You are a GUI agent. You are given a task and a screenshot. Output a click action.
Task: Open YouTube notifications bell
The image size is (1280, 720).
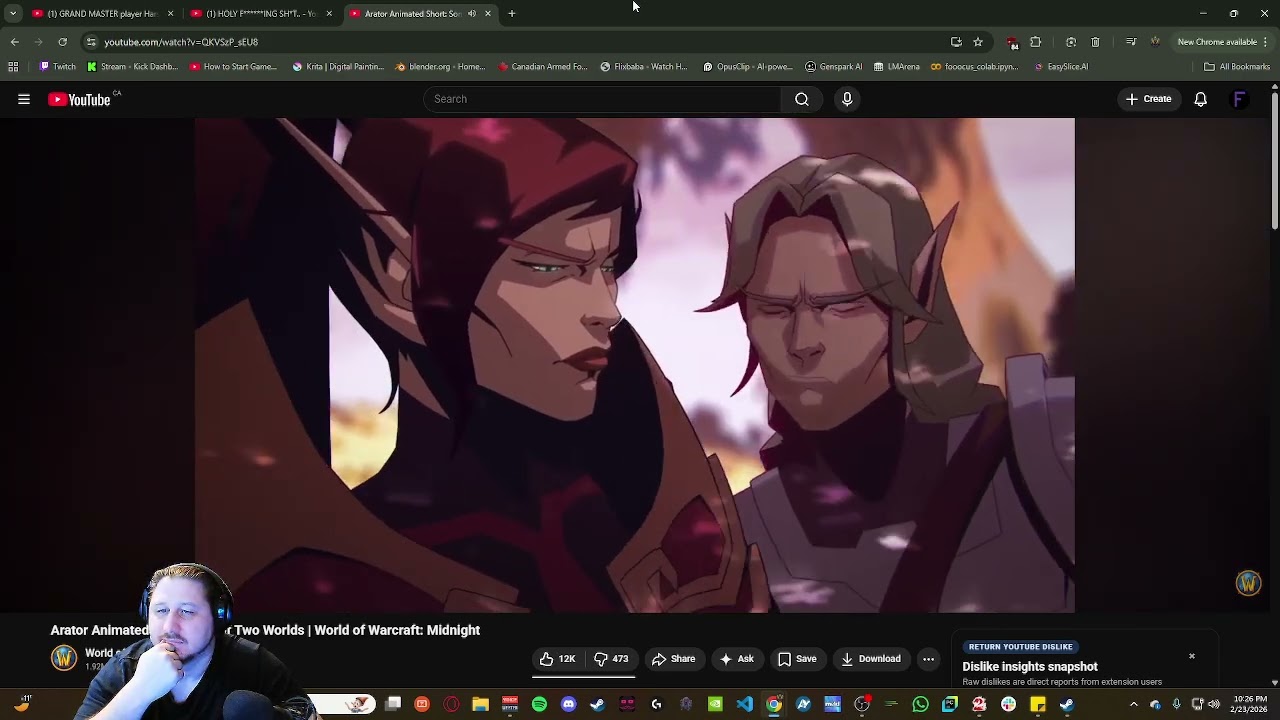[x=1200, y=99]
